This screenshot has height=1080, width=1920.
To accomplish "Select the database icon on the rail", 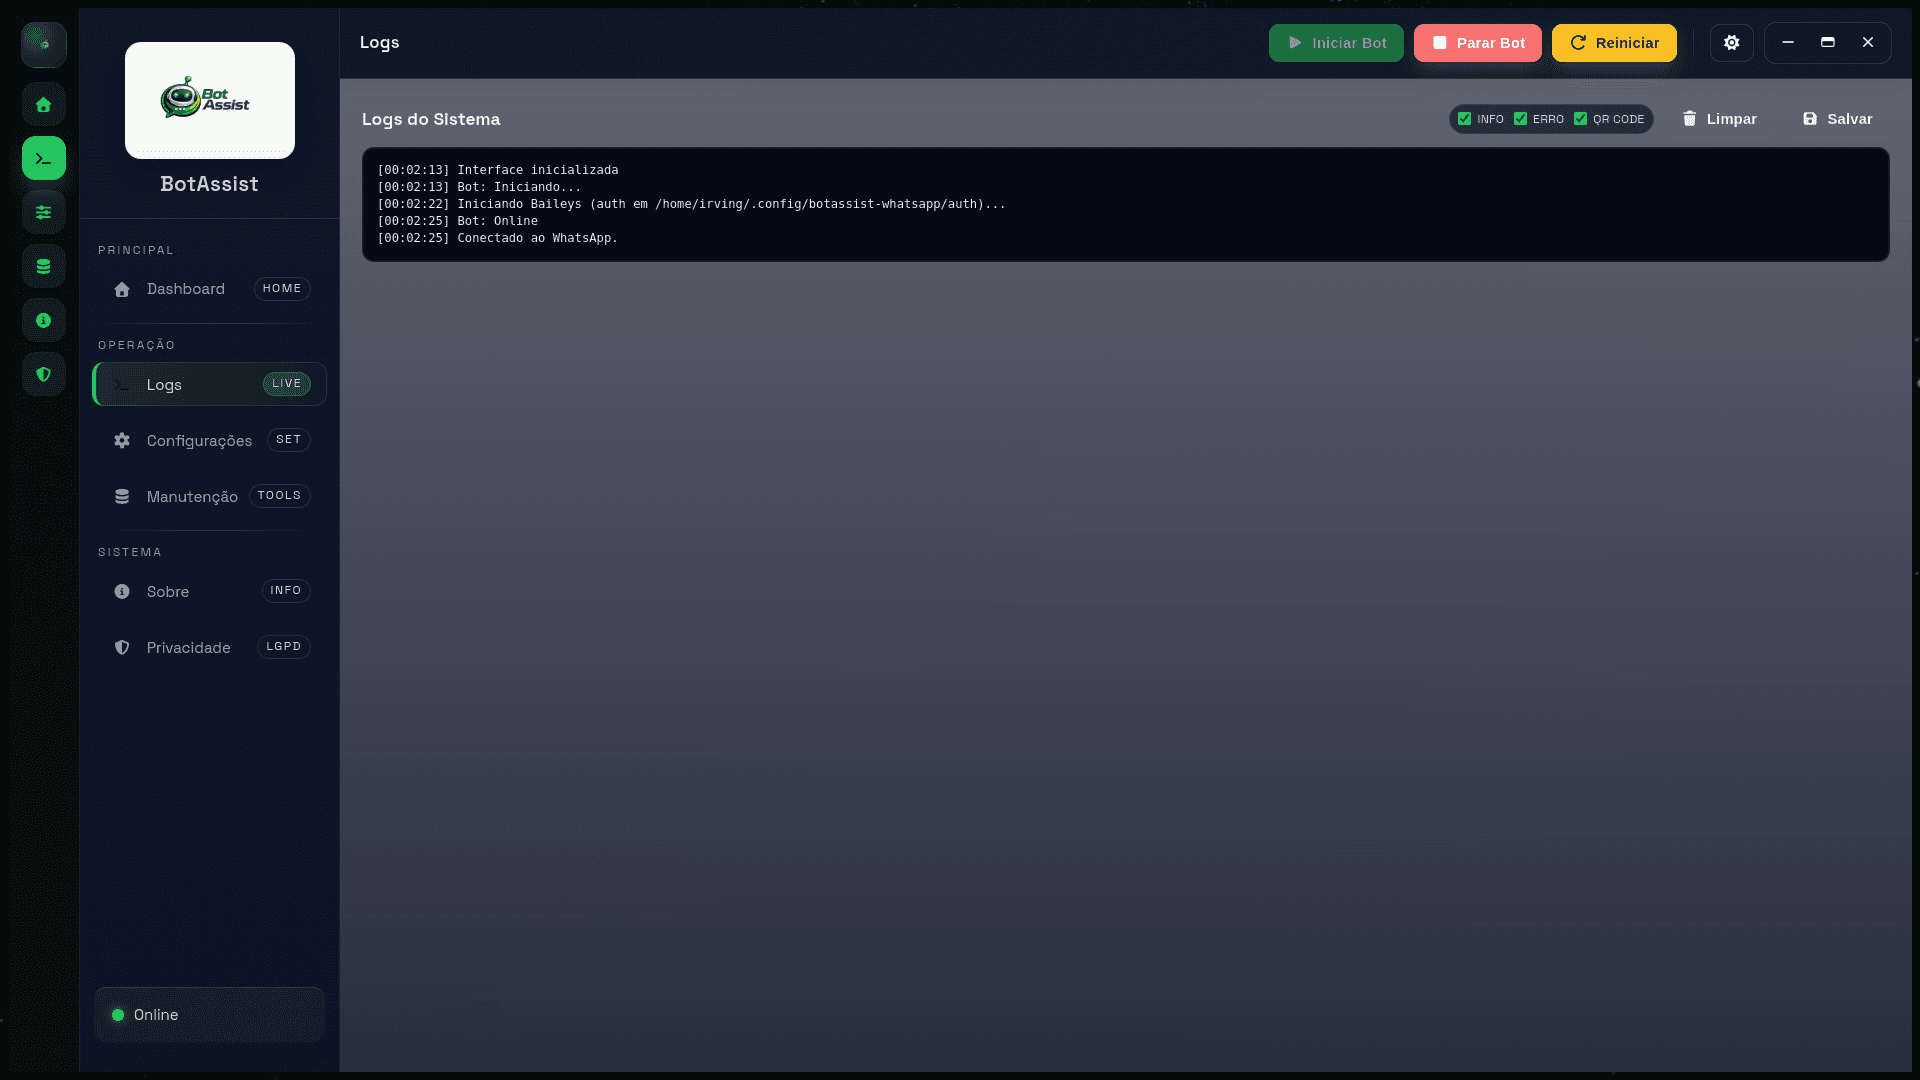I will (x=43, y=266).
